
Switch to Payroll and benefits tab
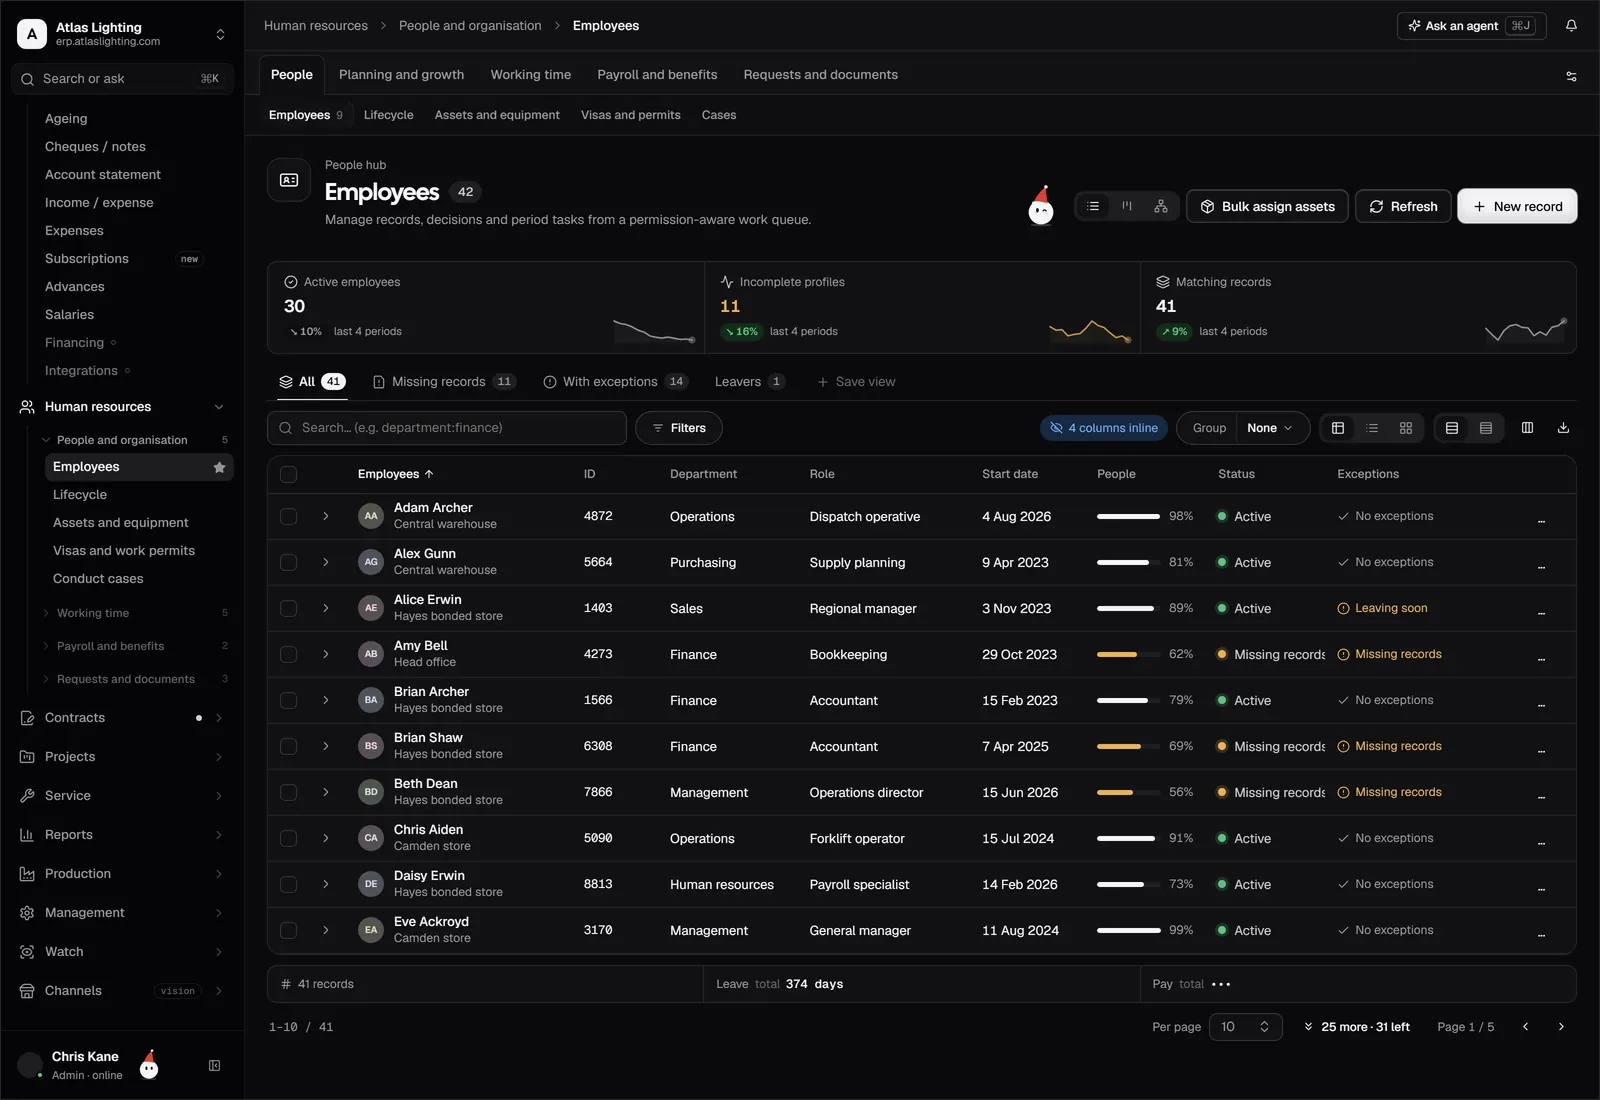657,75
